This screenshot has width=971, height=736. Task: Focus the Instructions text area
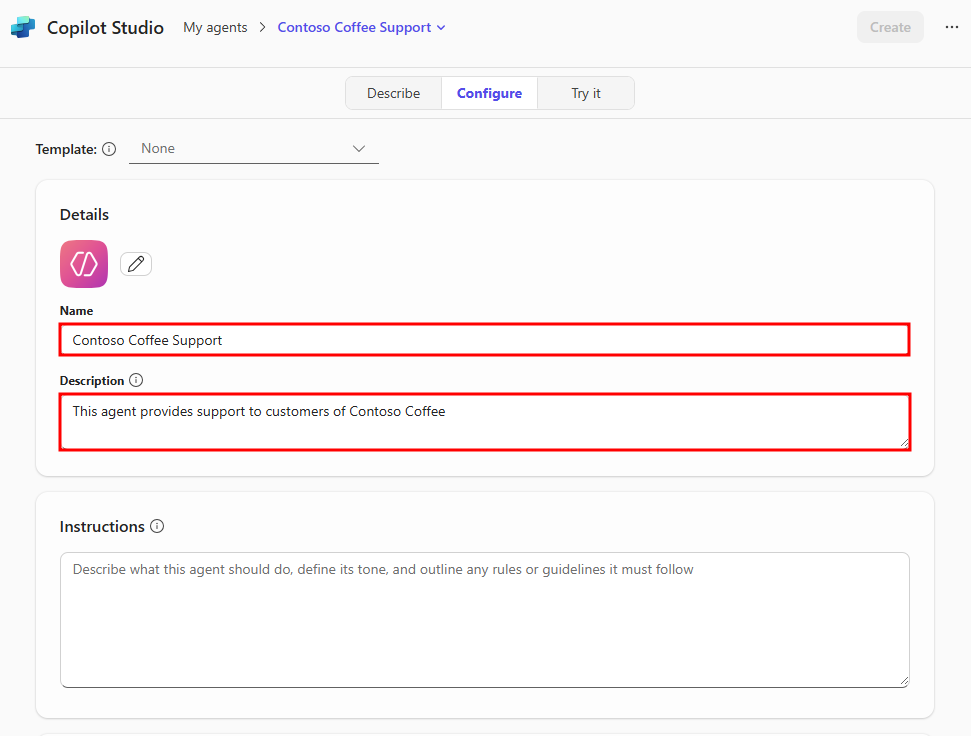[x=484, y=620]
